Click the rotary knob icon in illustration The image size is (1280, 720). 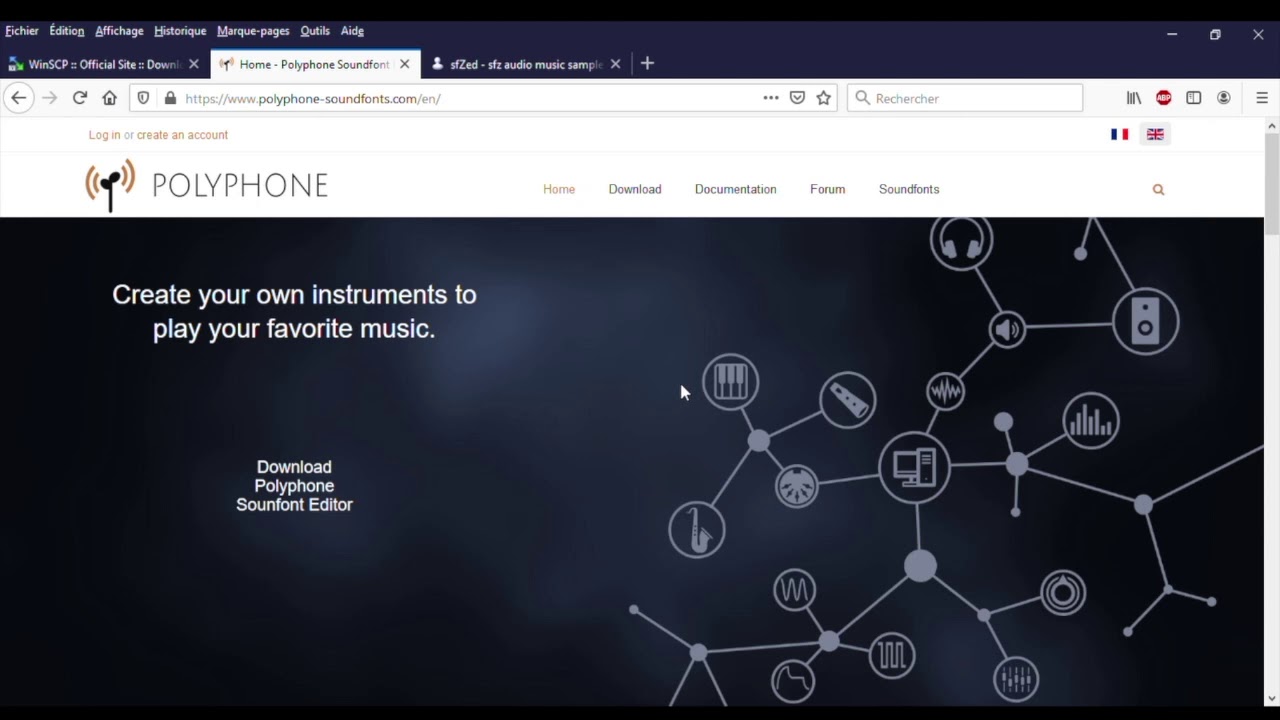(x=1063, y=593)
